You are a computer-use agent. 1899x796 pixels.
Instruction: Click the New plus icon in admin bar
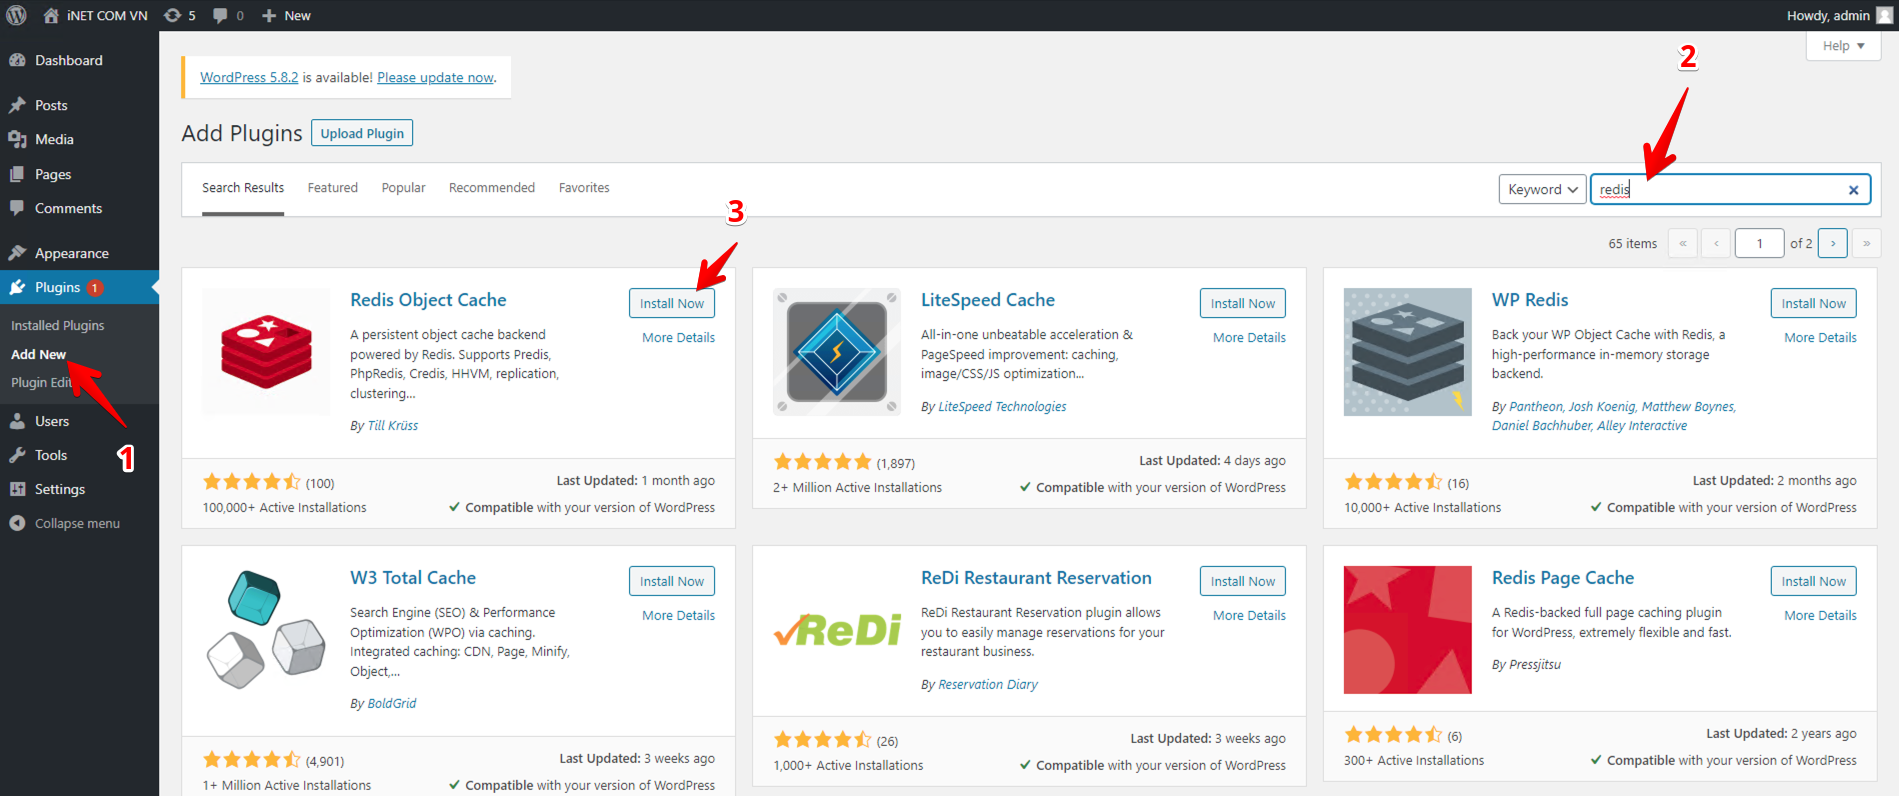pos(268,15)
